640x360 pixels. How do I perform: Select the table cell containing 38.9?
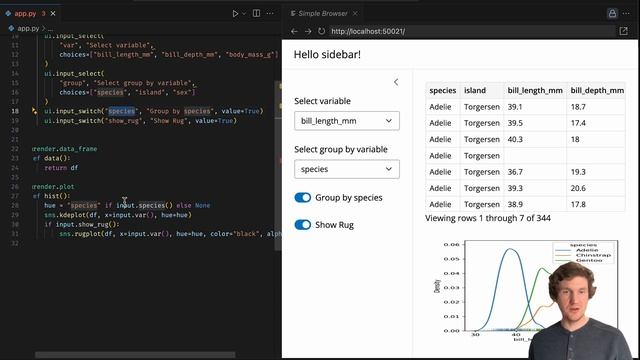pos(535,204)
